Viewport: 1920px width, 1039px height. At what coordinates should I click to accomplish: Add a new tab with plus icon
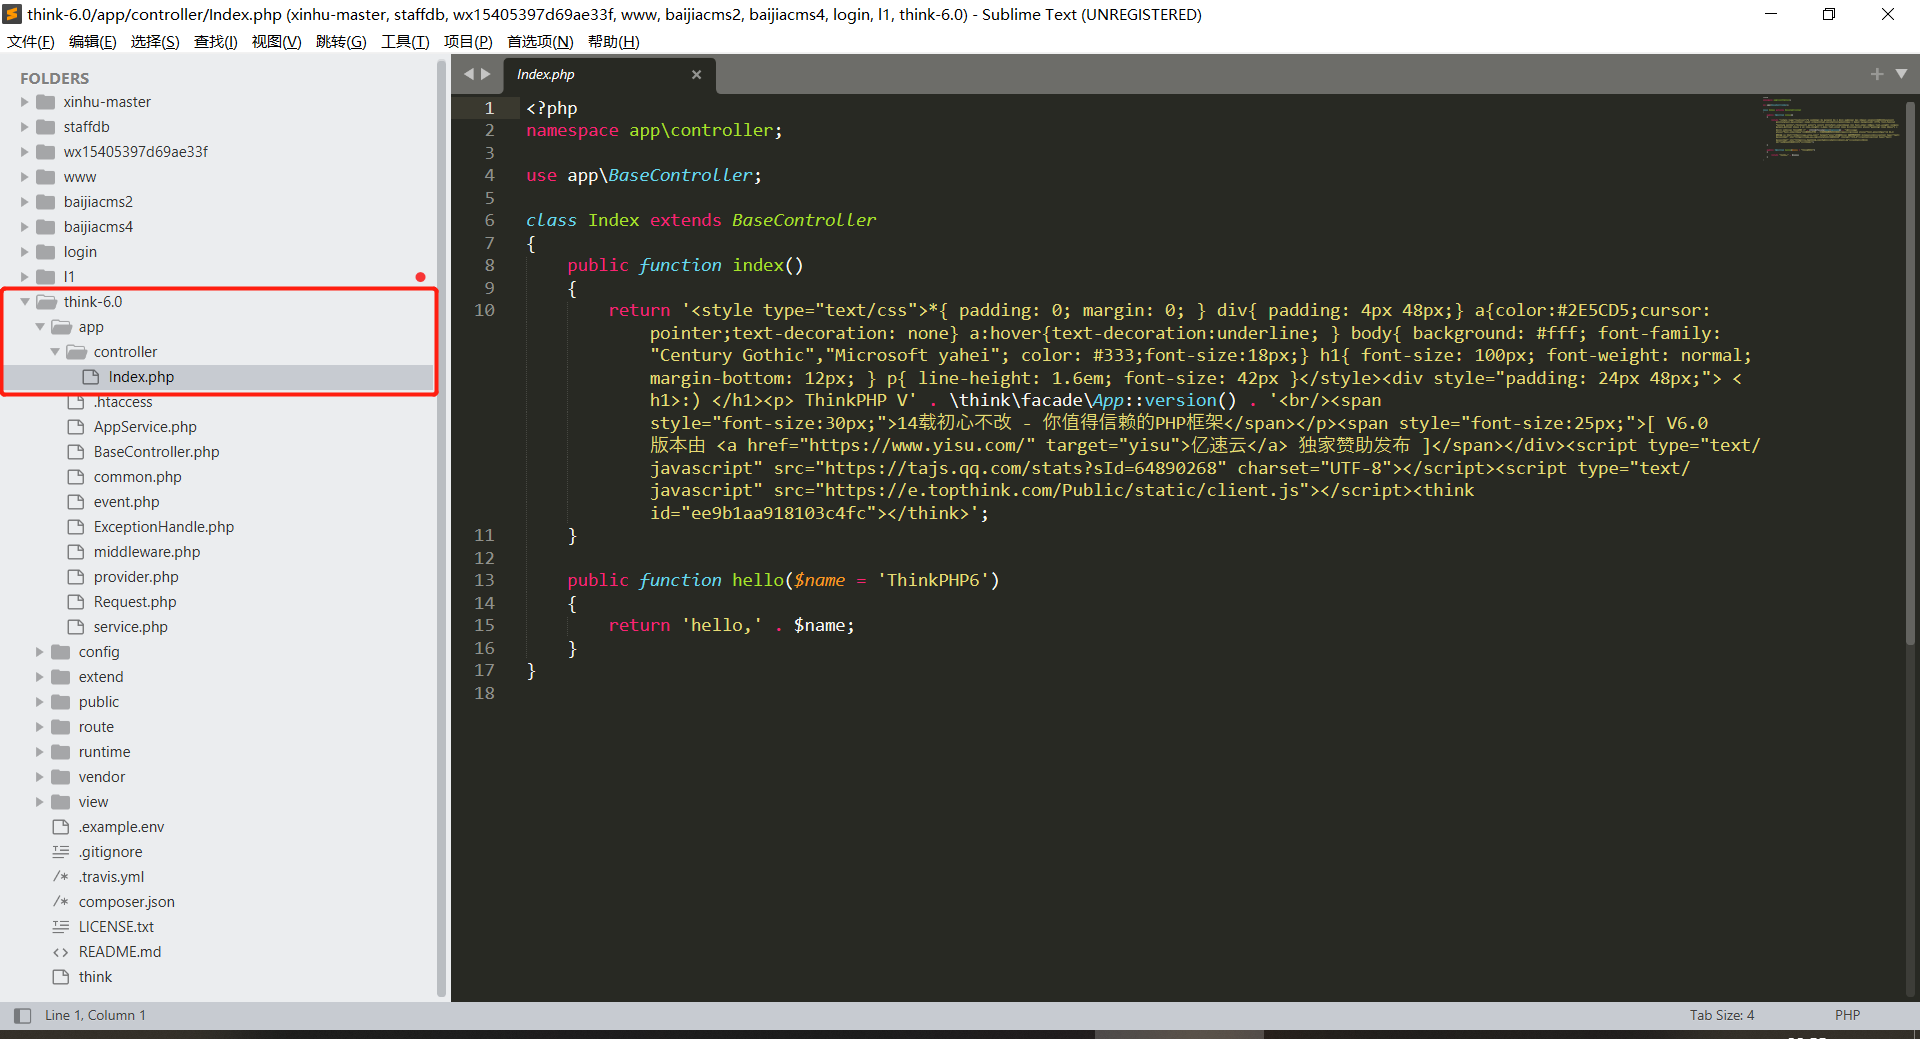pos(1877,74)
